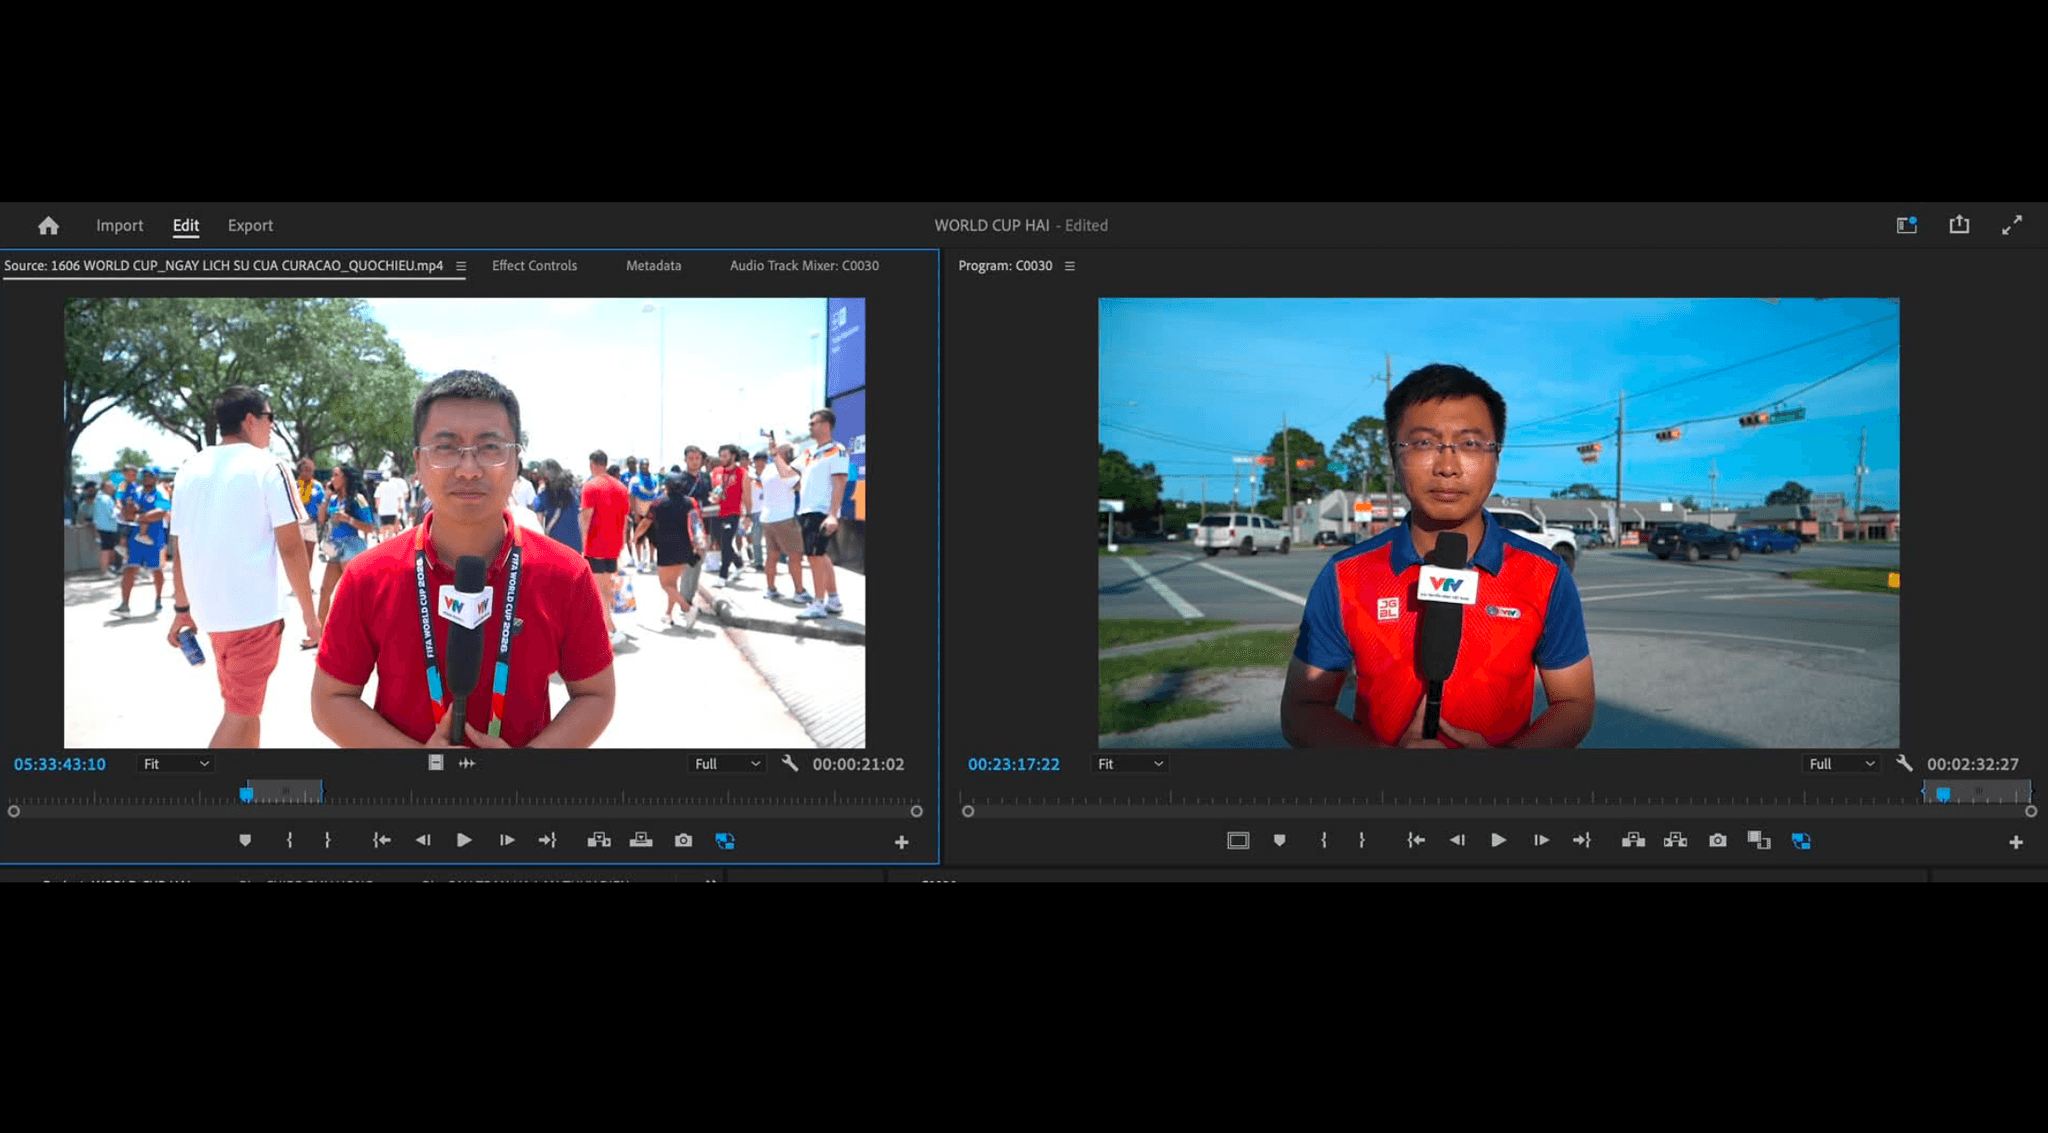Add marker in Program monitor

pyautogui.click(x=1280, y=841)
